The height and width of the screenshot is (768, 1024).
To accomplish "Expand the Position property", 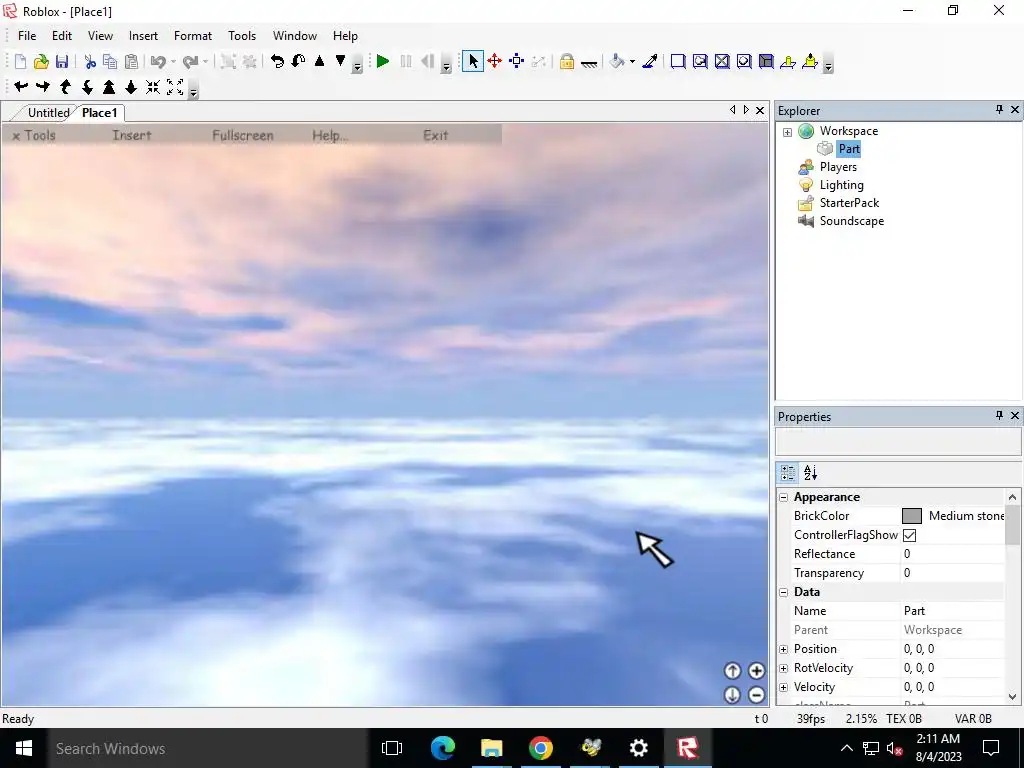I will [x=784, y=649].
